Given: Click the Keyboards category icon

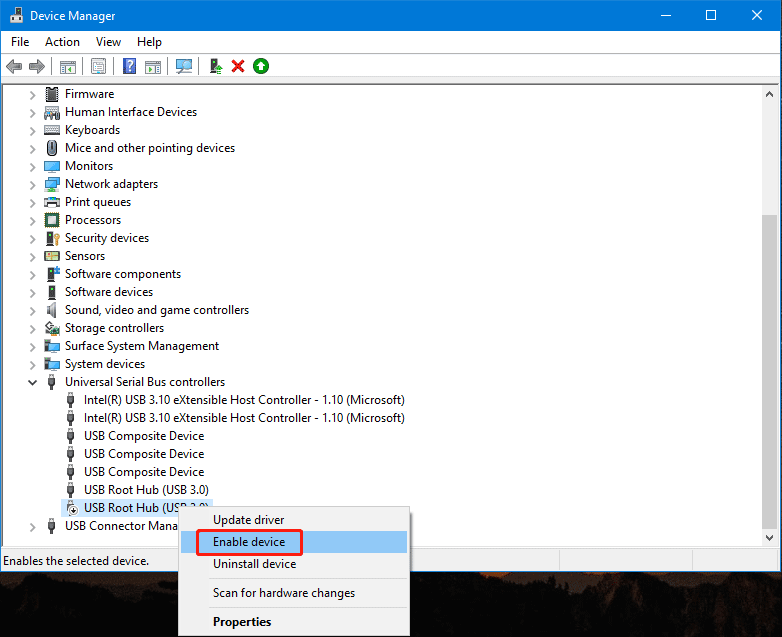Looking at the screenshot, I should point(52,130).
